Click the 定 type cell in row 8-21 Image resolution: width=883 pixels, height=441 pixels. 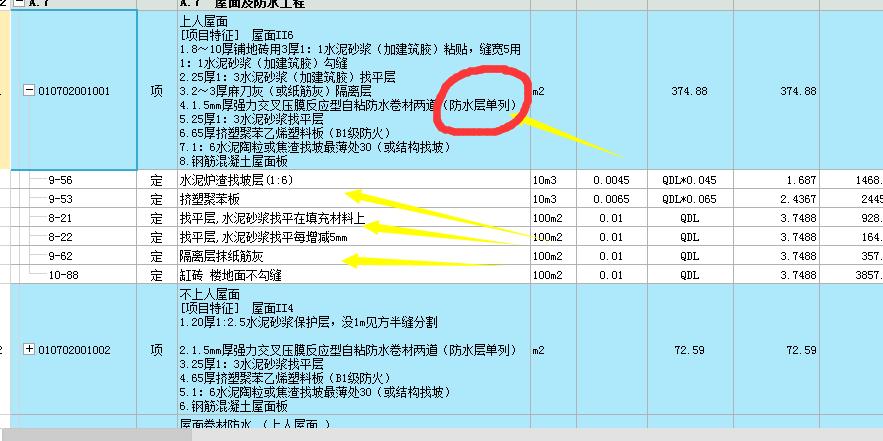157,219
